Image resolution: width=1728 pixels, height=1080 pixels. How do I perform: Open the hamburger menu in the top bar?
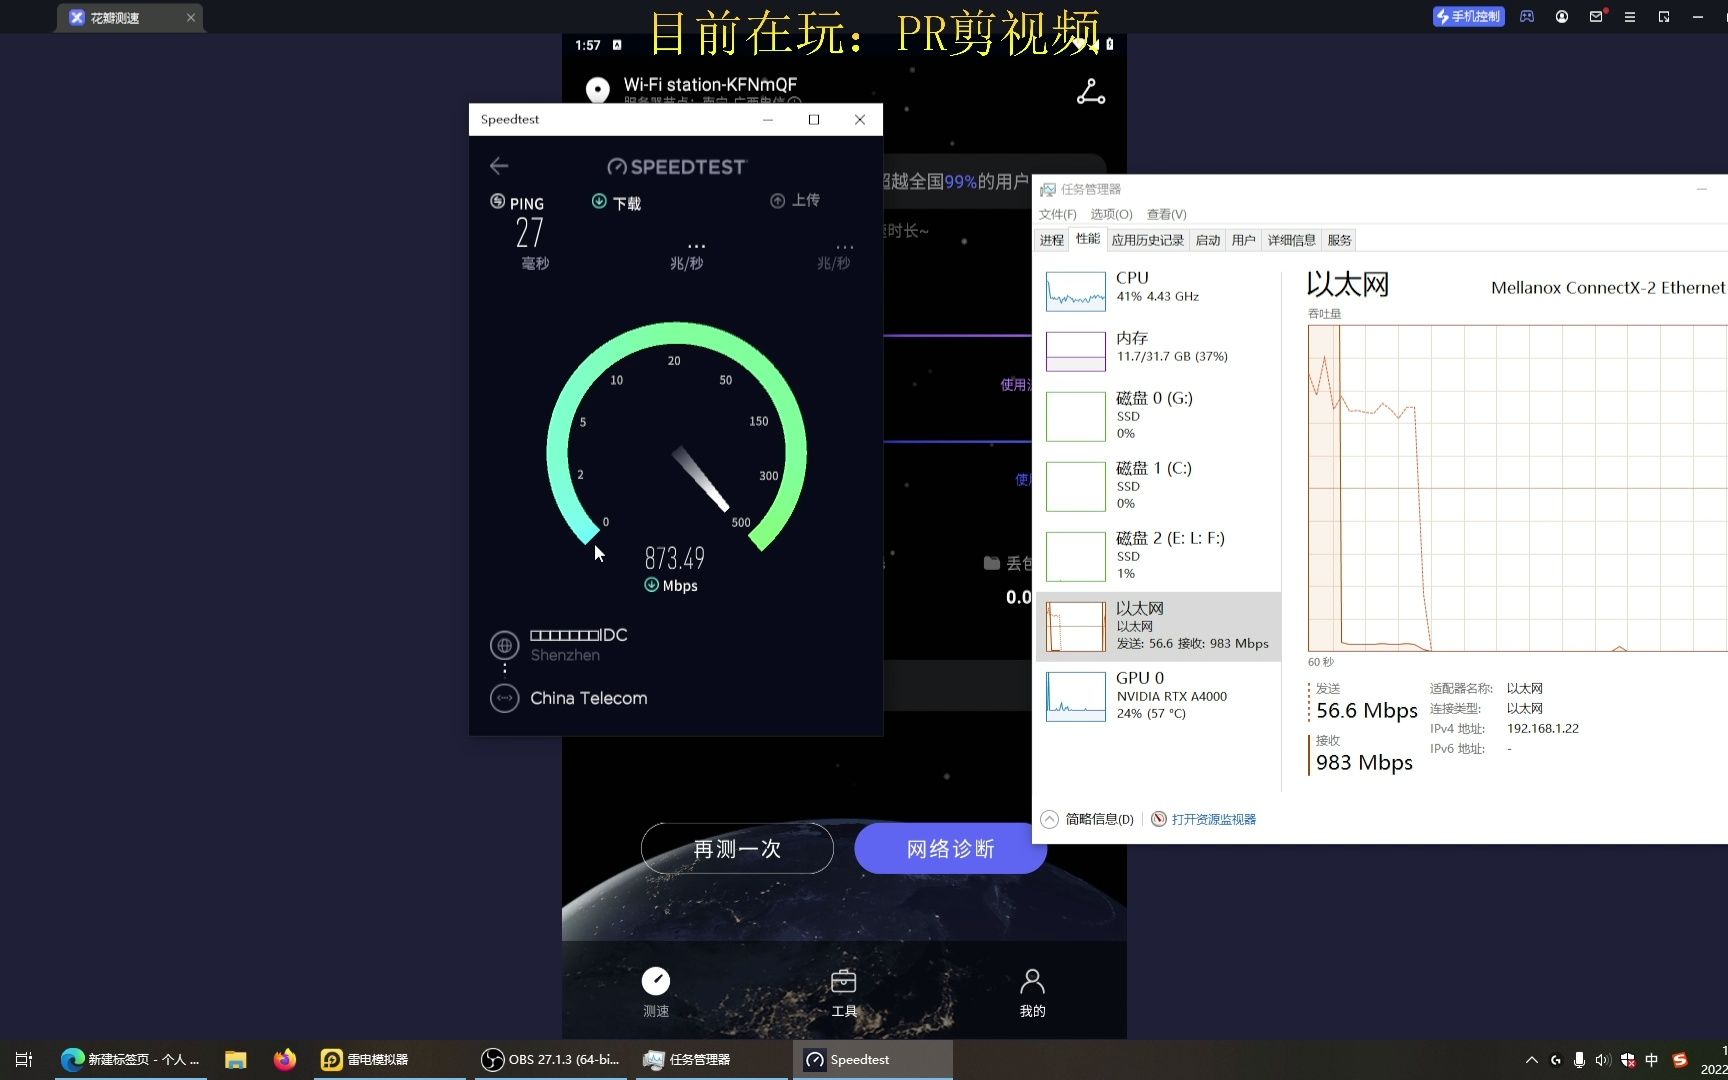1630,16
